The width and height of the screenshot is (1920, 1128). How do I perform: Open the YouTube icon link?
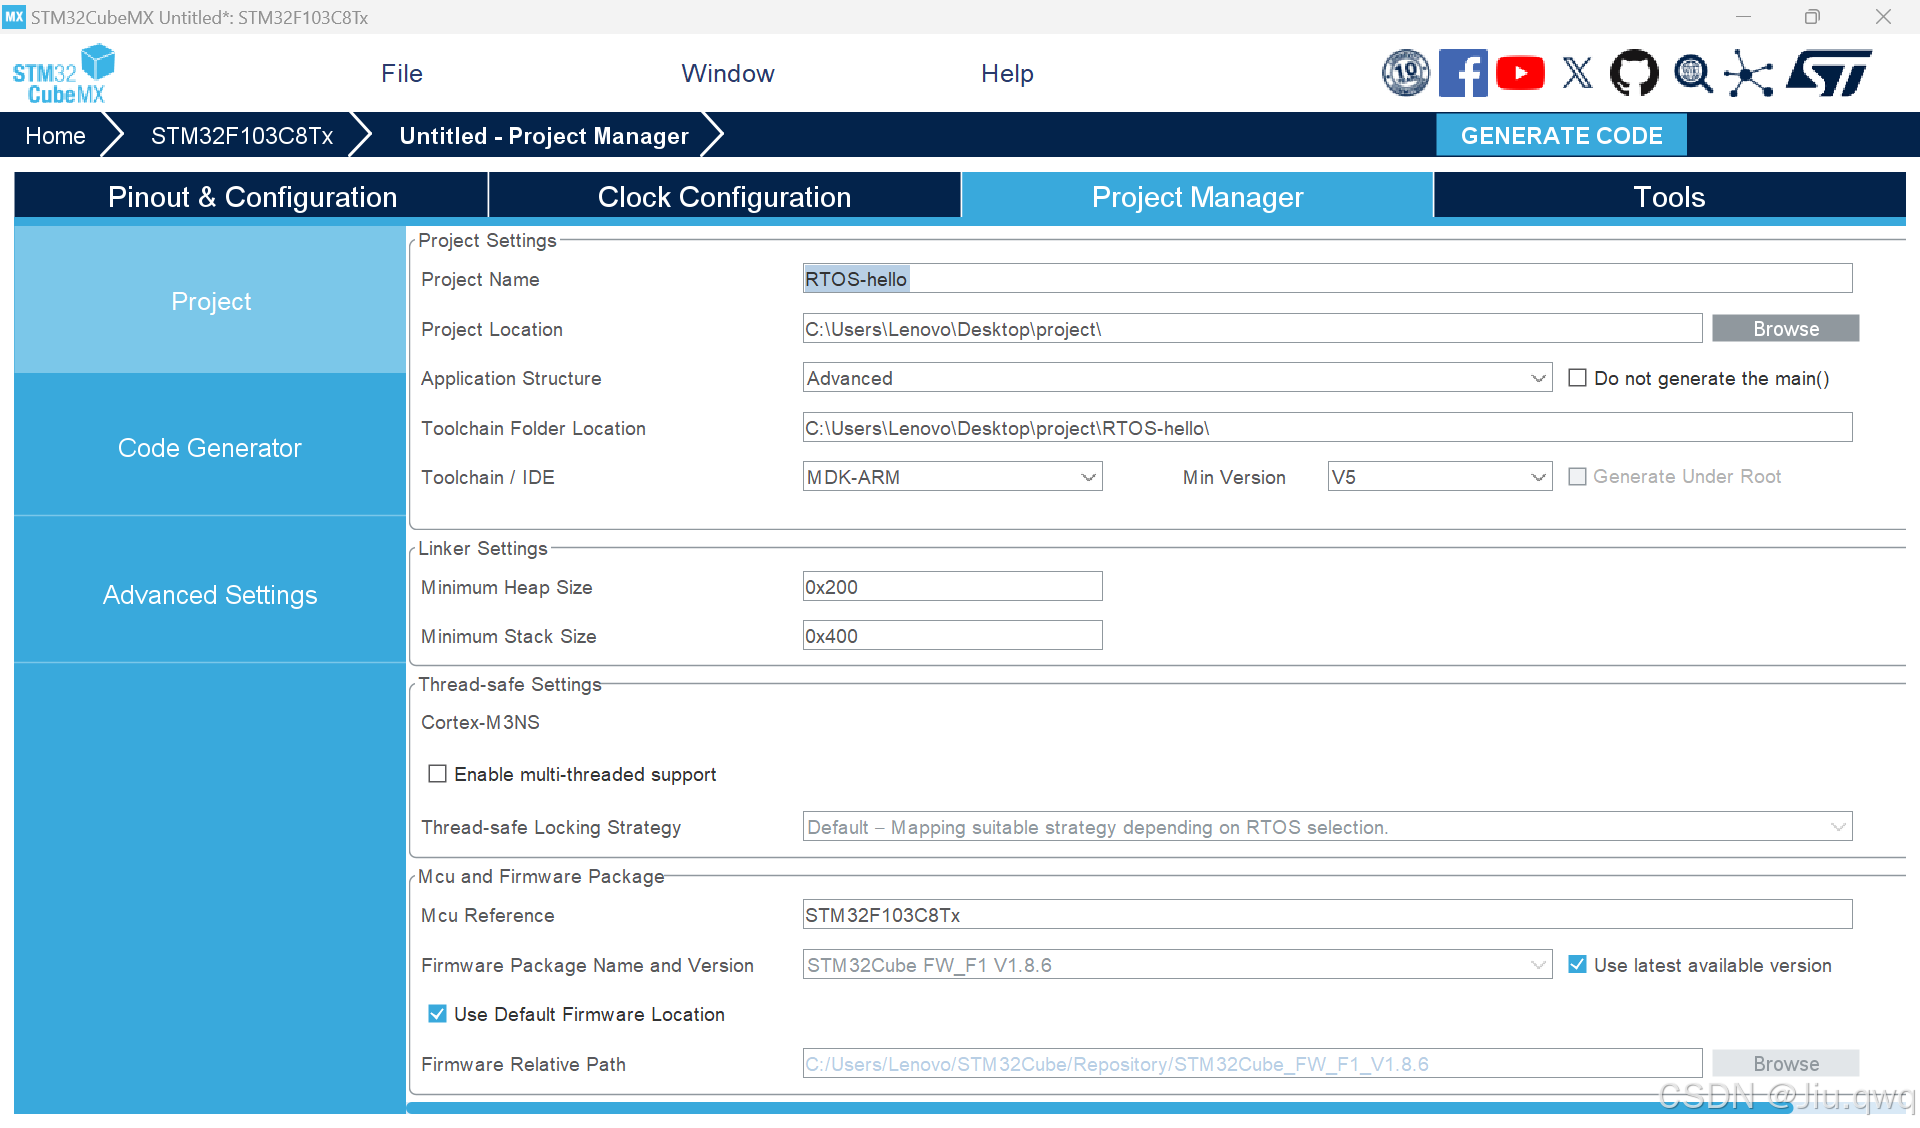(x=1520, y=73)
